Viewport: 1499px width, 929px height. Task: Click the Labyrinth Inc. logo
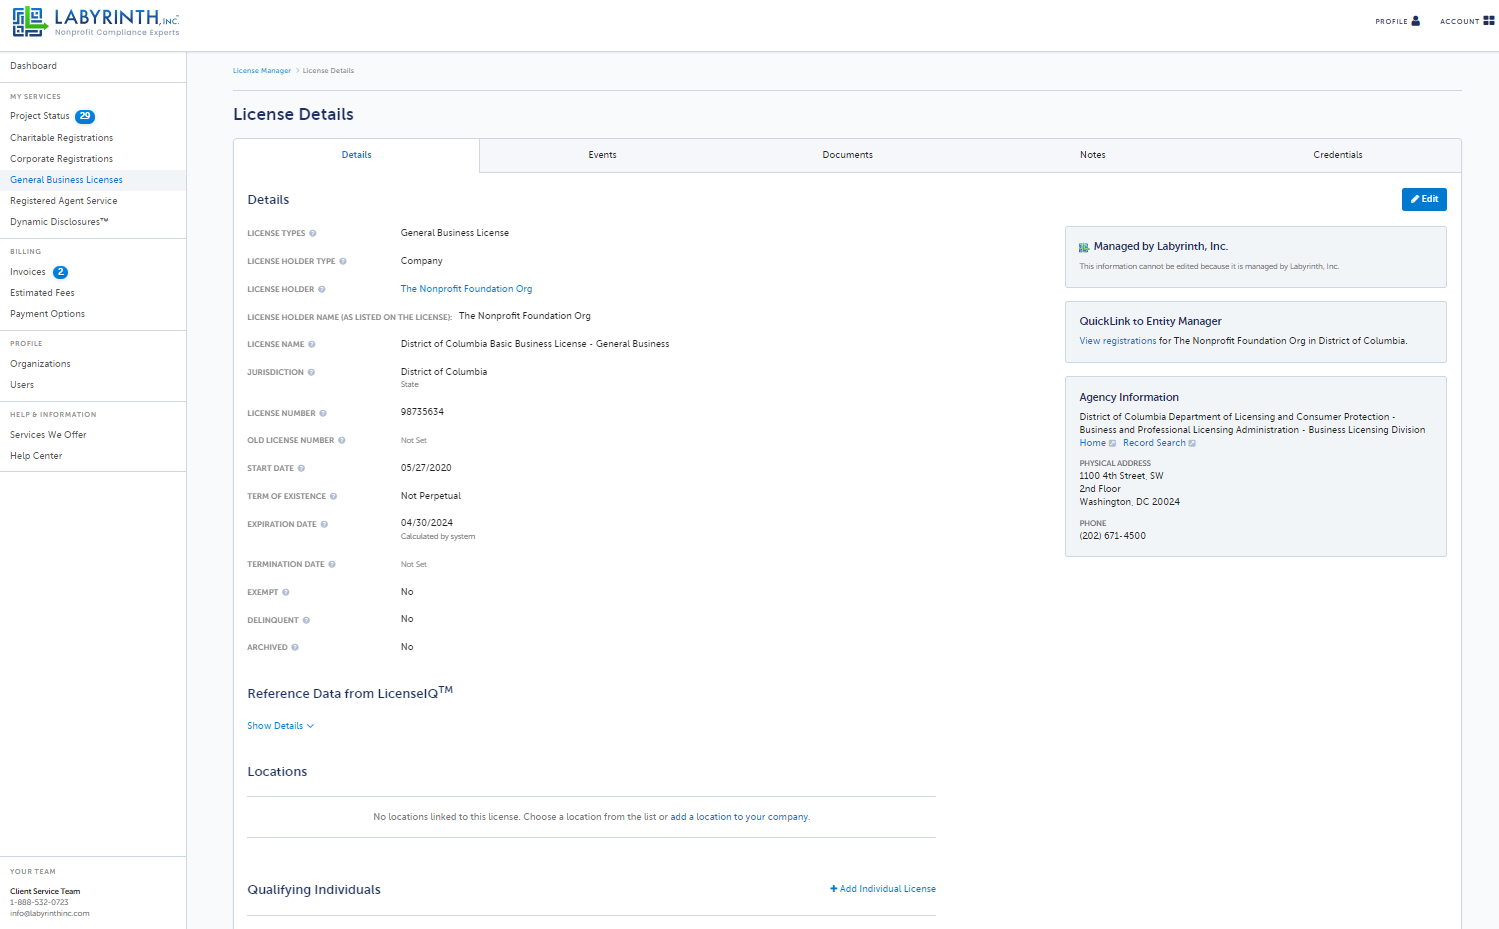click(96, 22)
